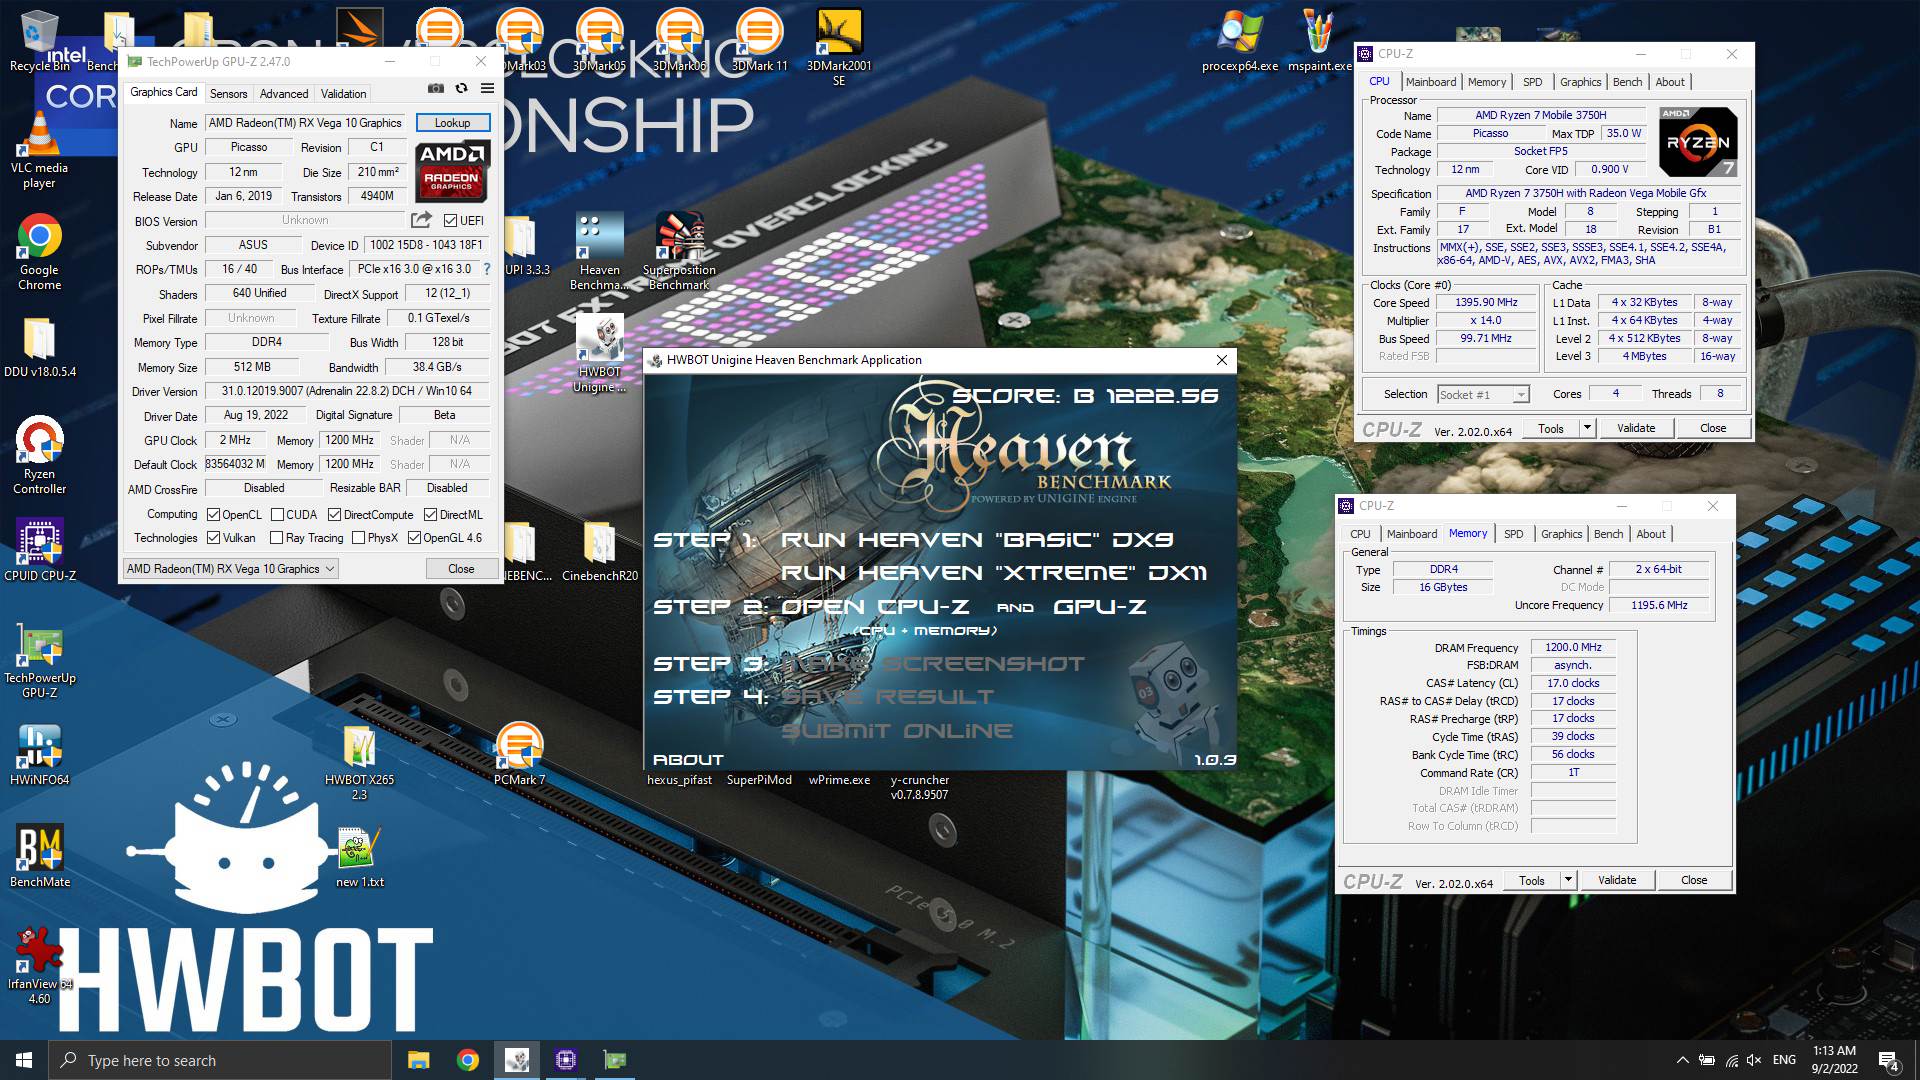Click the GPU name field in GPU-Z
The height and width of the screenshot is (1080, 1920).
point(307,123)
